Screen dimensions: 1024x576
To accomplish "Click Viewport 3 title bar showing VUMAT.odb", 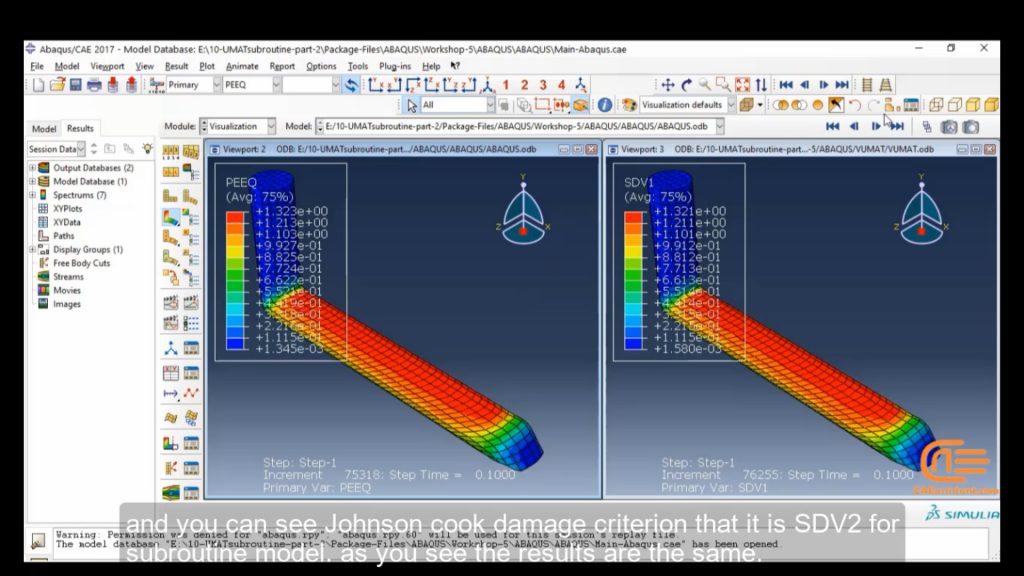I will point(780,148).
